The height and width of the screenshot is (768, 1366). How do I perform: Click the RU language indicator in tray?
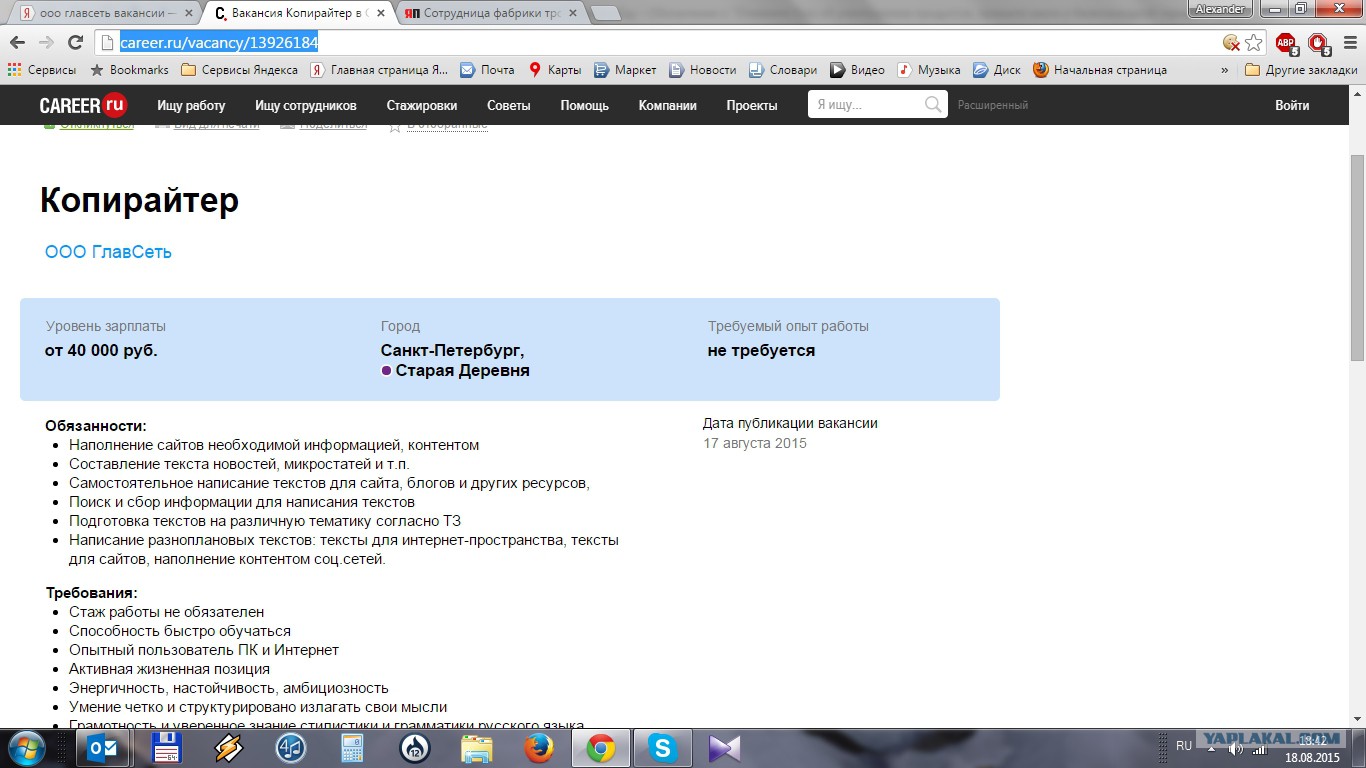point(1184,746)
